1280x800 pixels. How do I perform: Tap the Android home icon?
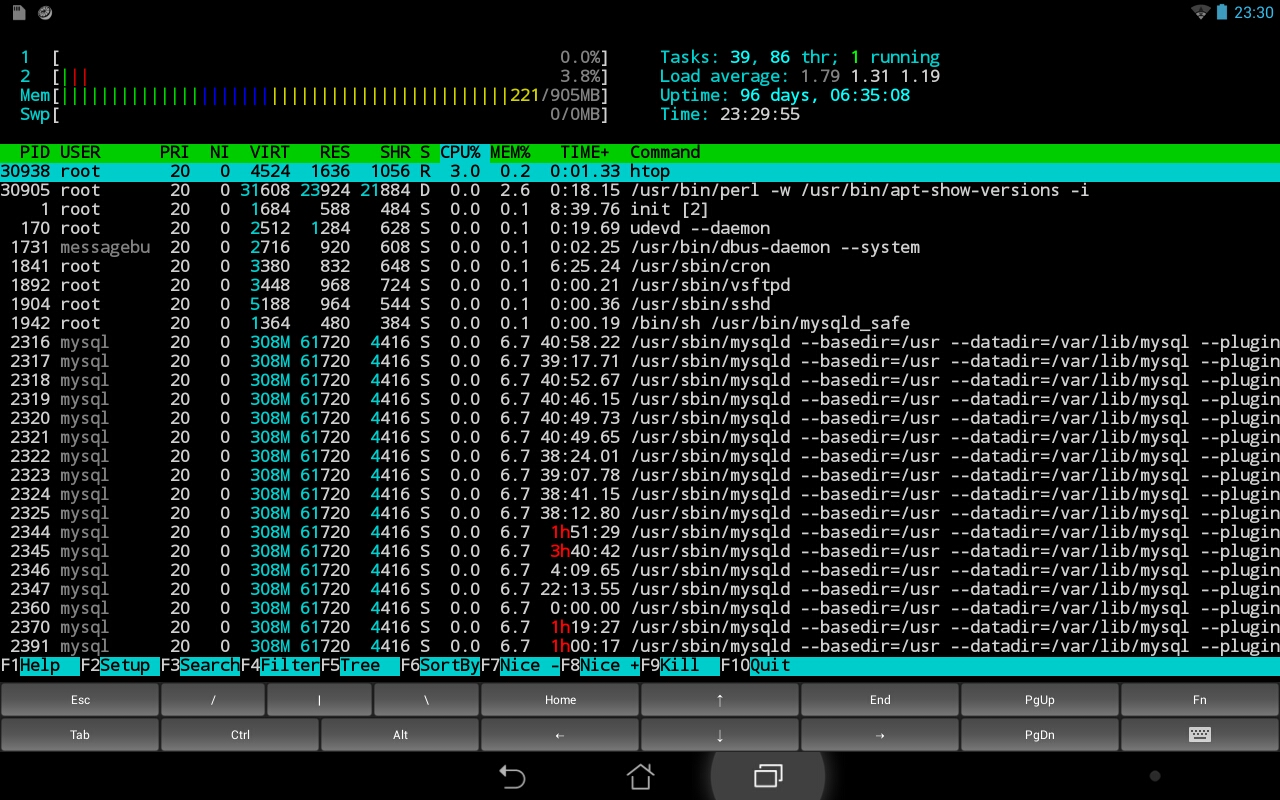[640, 776]
